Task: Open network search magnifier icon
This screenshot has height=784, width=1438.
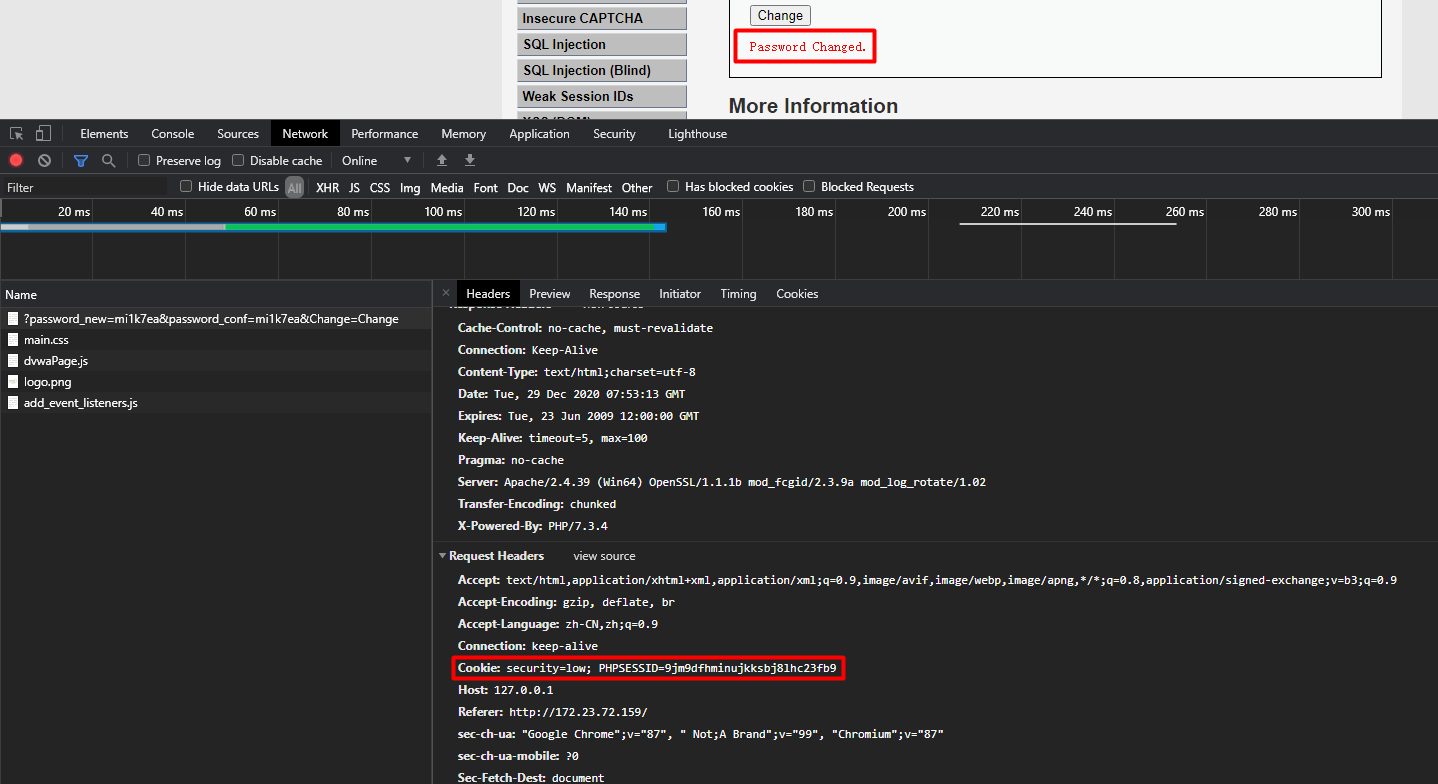Action: click(108, 160)
